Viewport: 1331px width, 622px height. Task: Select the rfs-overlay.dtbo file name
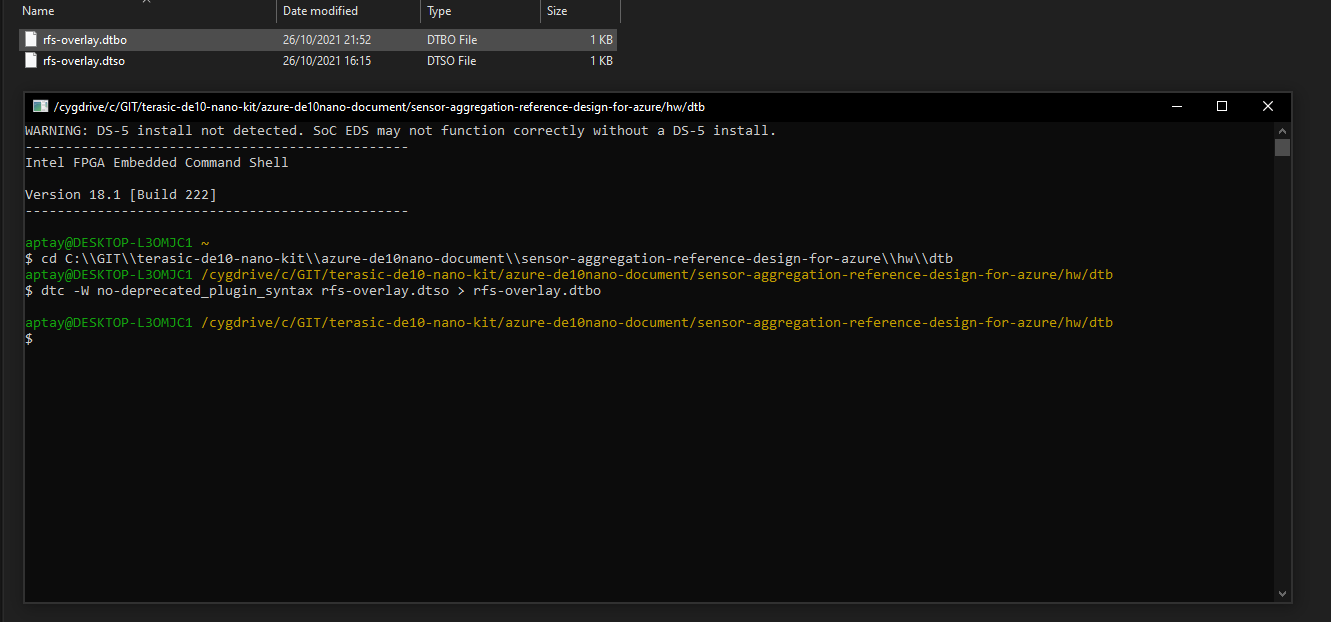click(85, 40)
